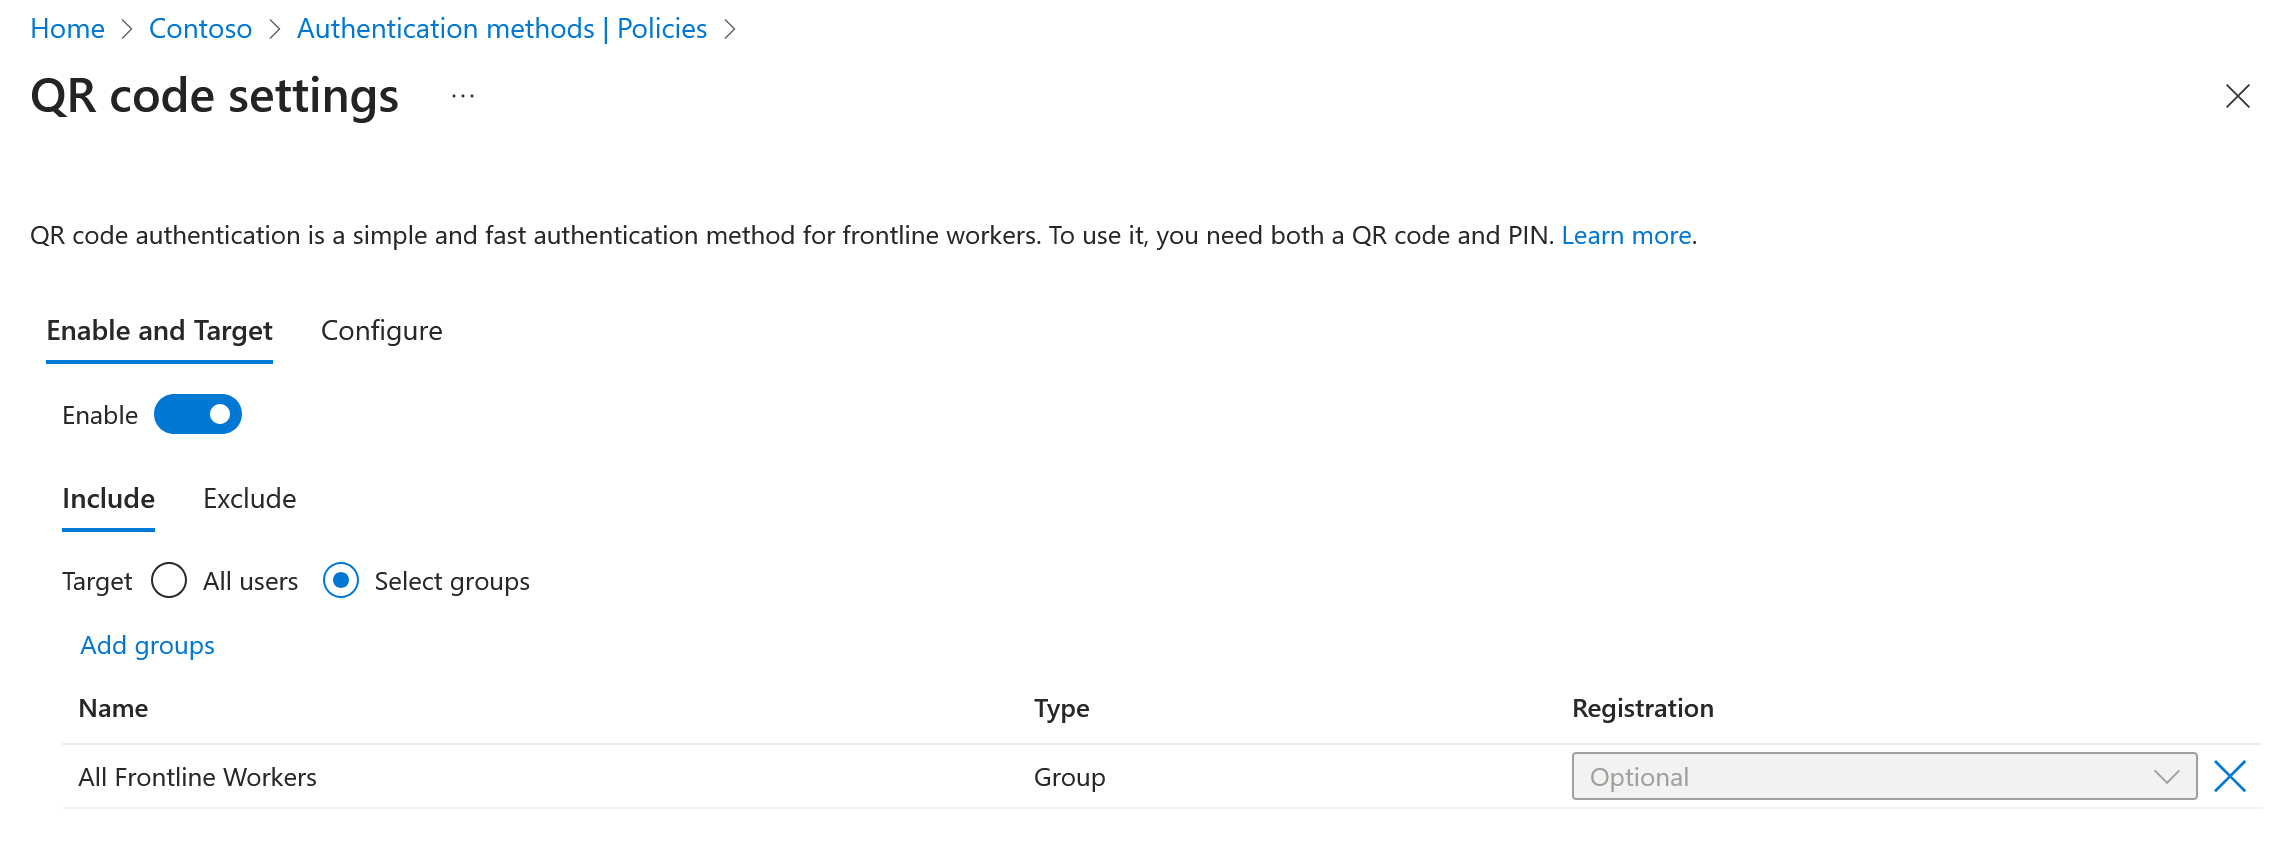Screen dimensions: 2278x852
Task: Select the All users radio button
Action: [x=169, y=580]
